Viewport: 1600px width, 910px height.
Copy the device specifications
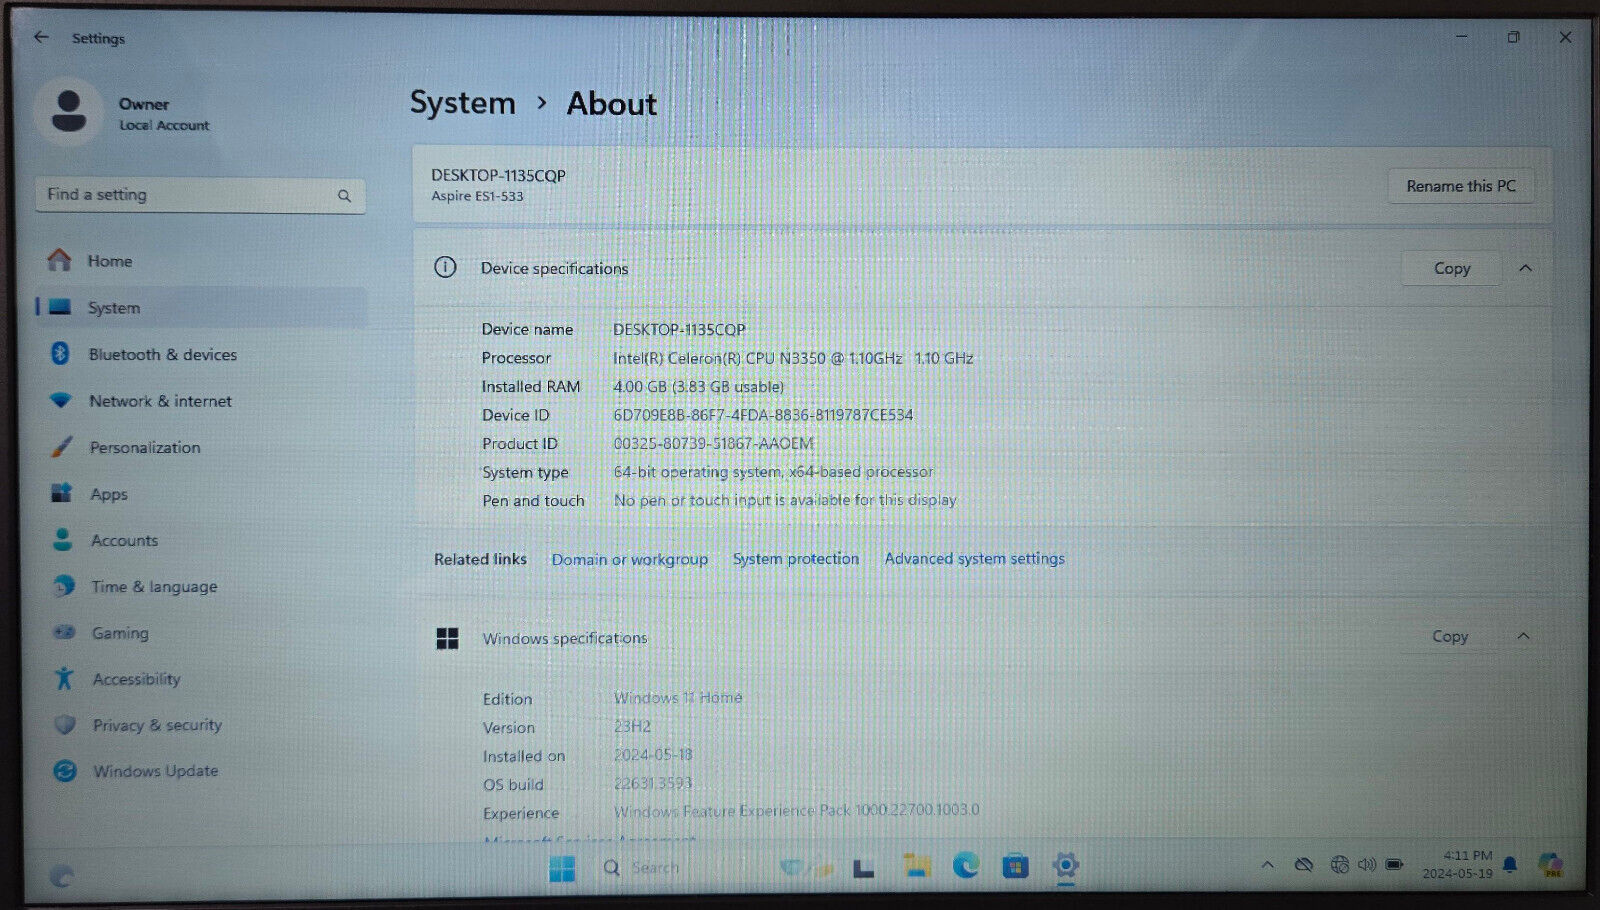point(1452,268)
